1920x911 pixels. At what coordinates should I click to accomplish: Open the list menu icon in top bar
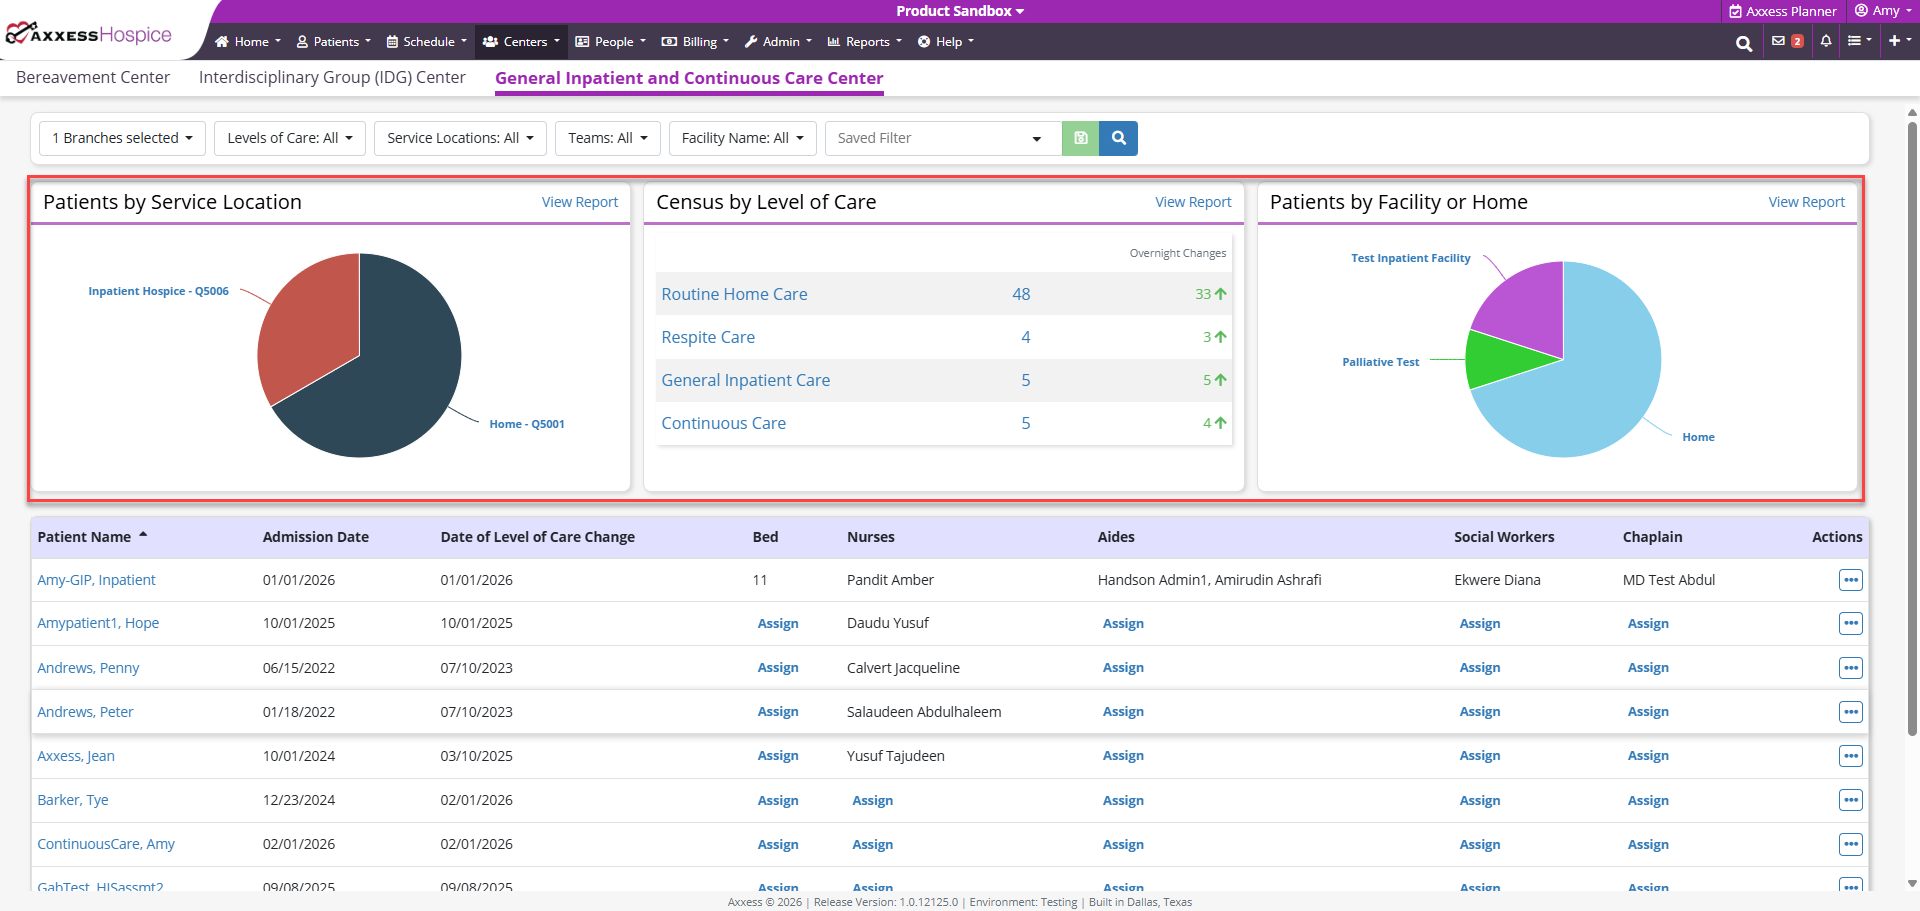[x=1858, y=41]
